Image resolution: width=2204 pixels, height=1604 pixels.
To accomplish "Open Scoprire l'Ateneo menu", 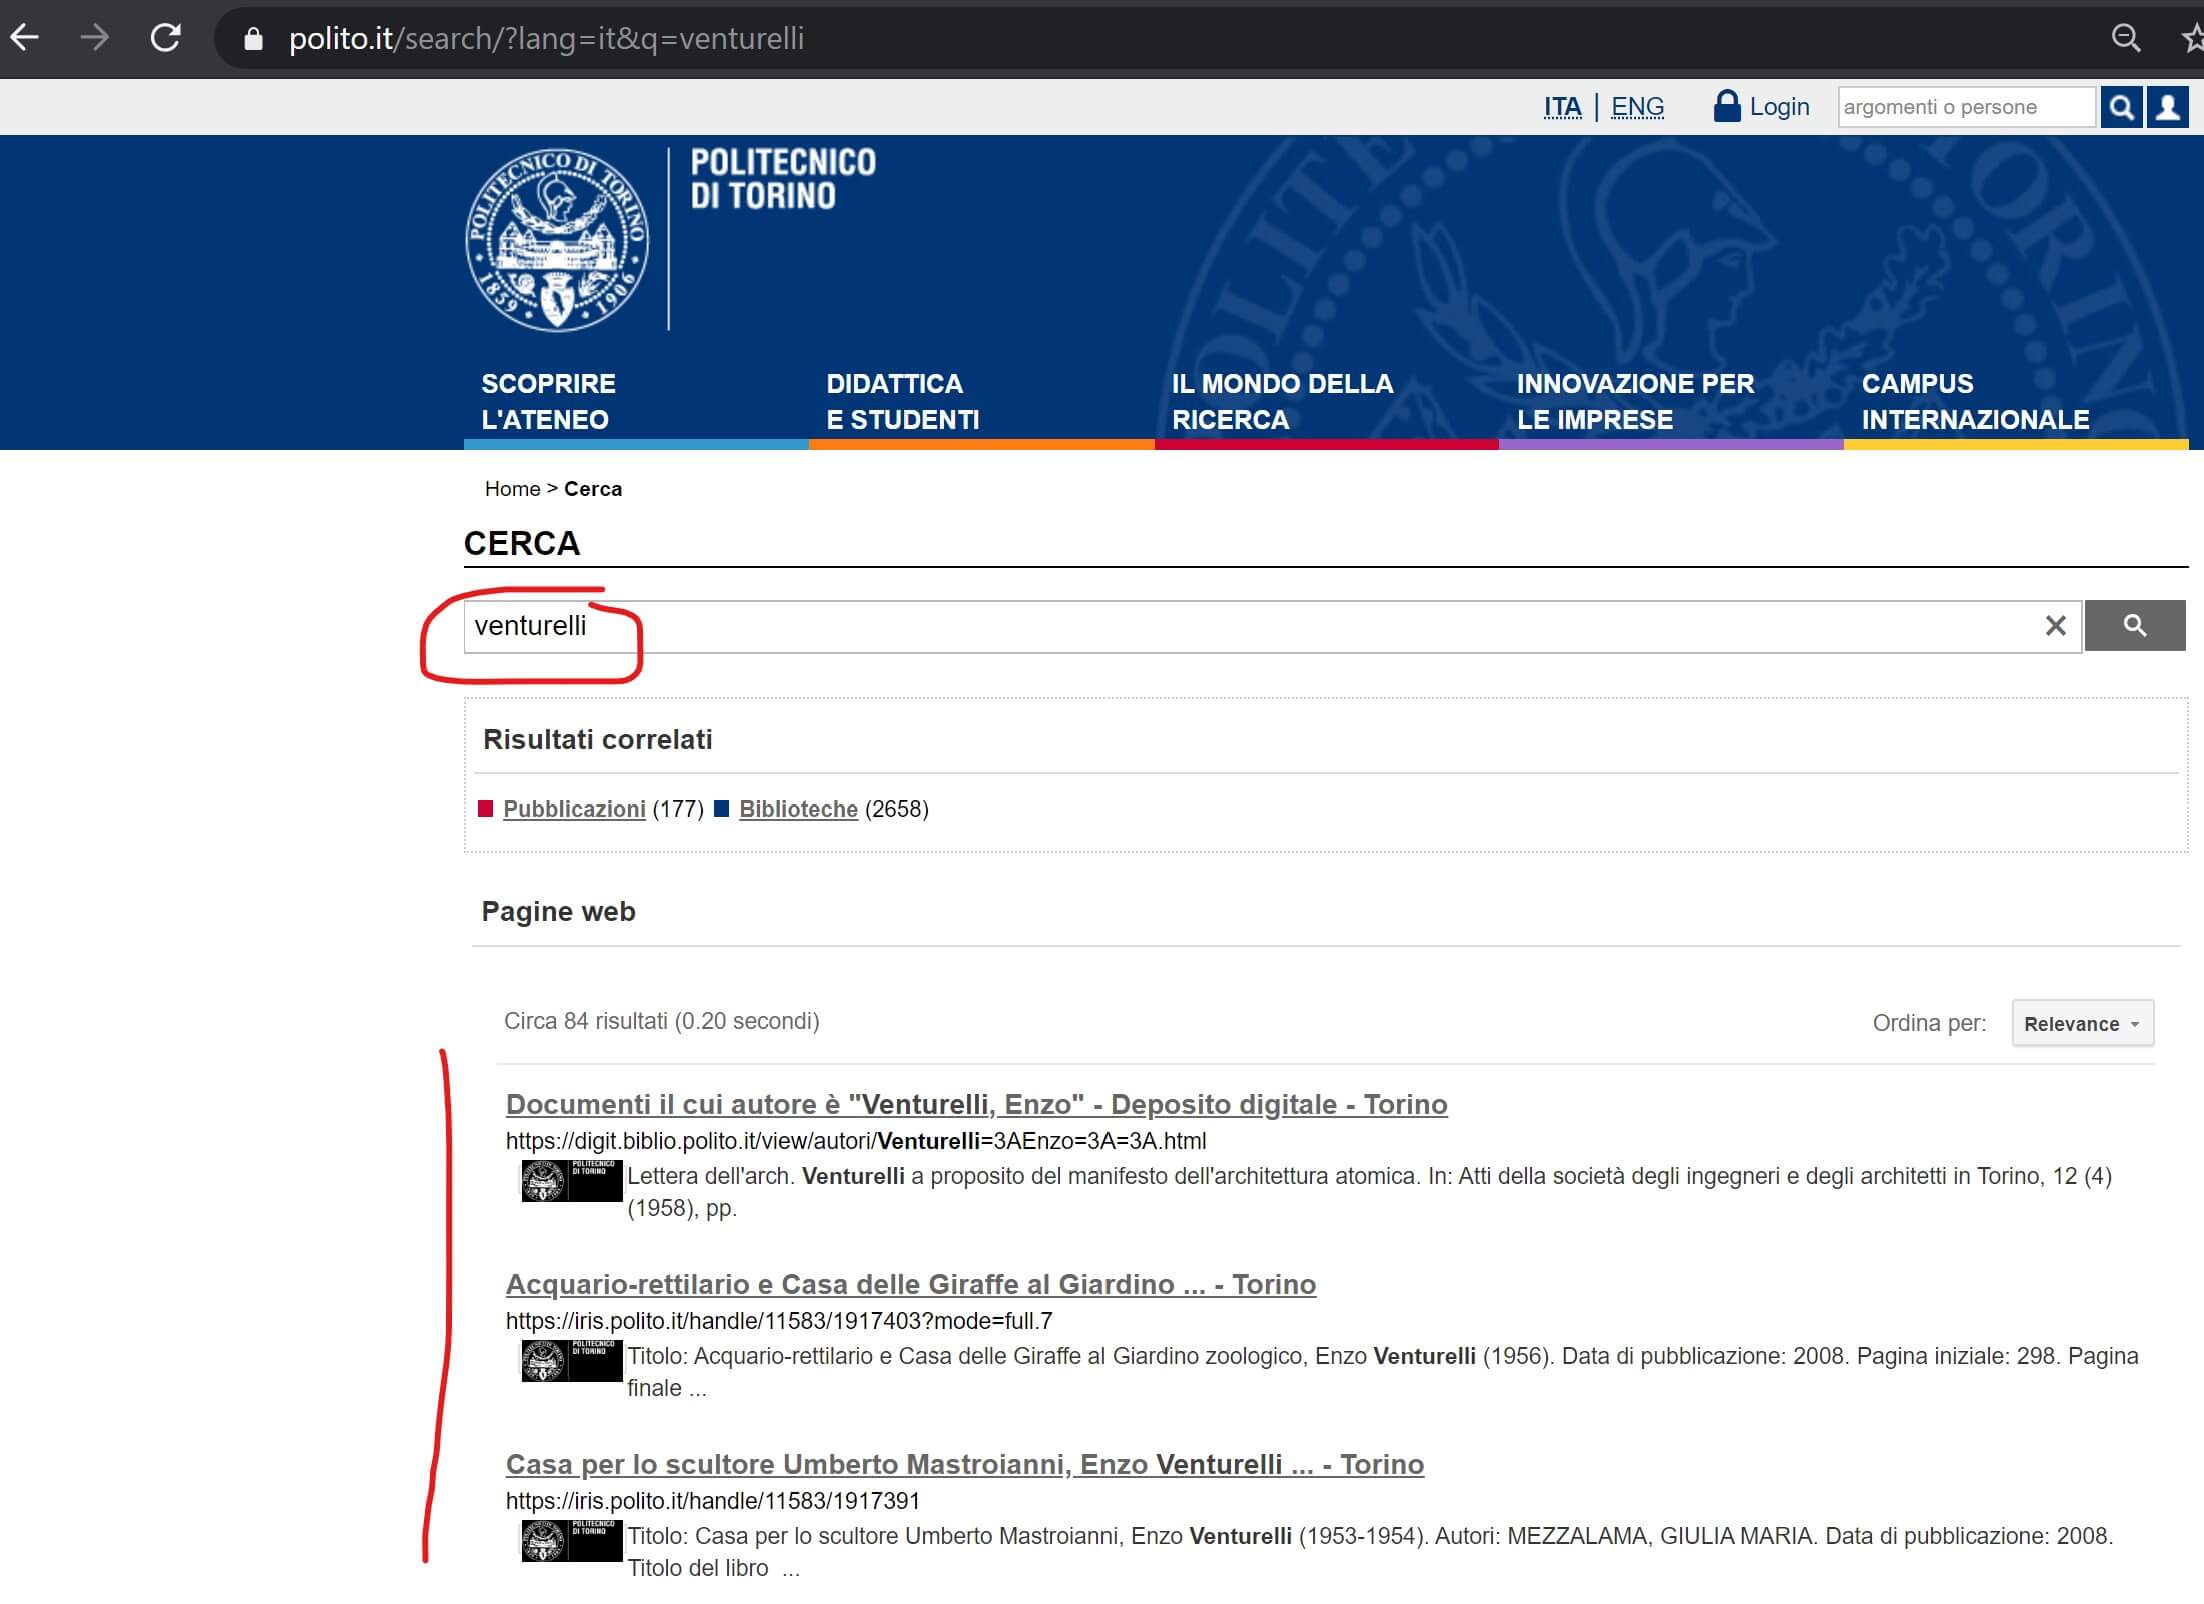I will pyautogui.click(x=548, y=401).
